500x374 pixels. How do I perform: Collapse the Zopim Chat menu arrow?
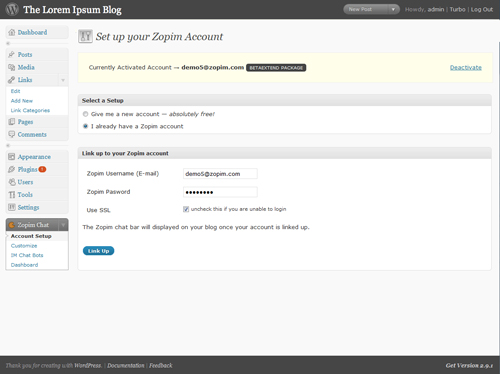pyautogui.click(x=63, y=225)
